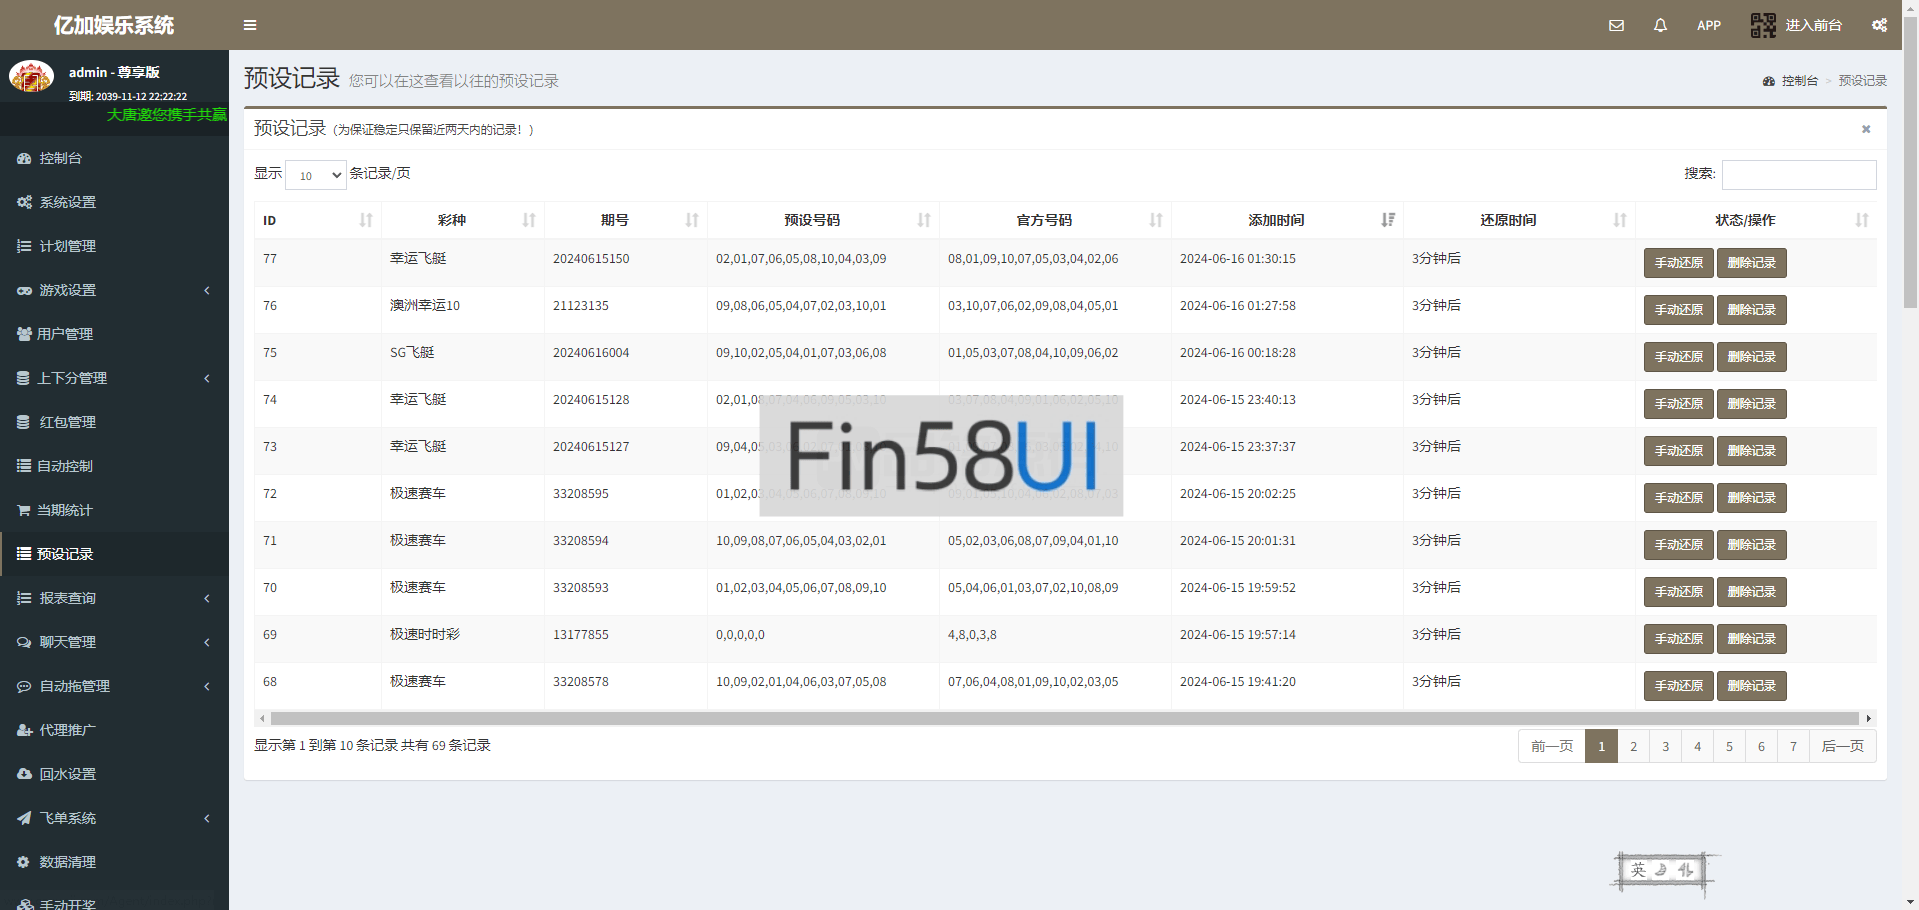Screen dimensions: 1919x910
Task: Click the QR code icon beside 进入前台
Action: click(1763, 25)
